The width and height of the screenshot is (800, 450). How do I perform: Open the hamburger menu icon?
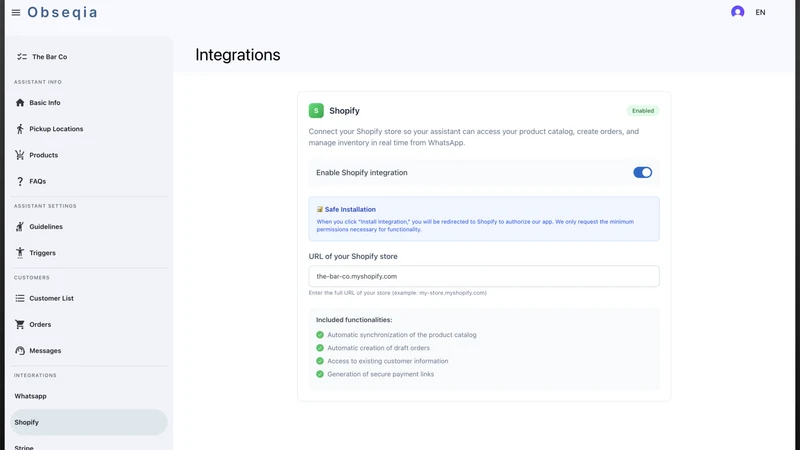(16, 12)
